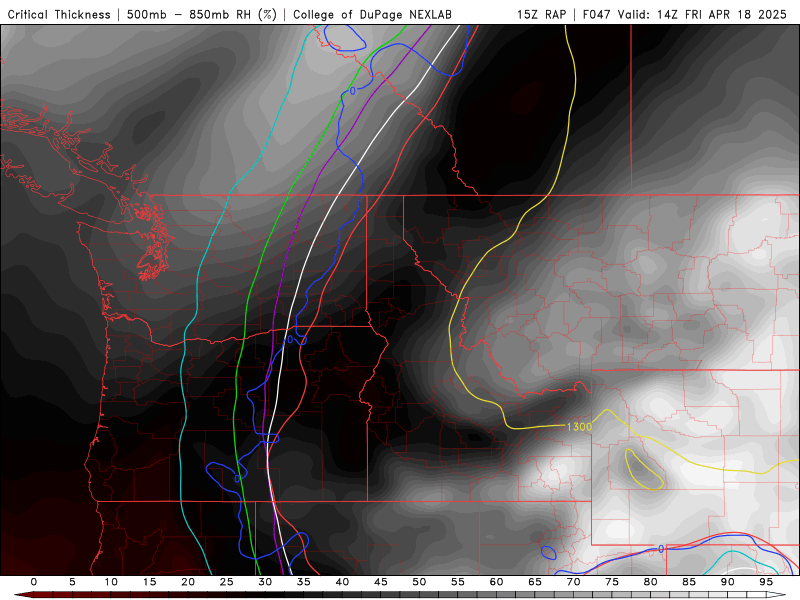
Task: Click the colorbar value "85"
Action: (689, 582)
